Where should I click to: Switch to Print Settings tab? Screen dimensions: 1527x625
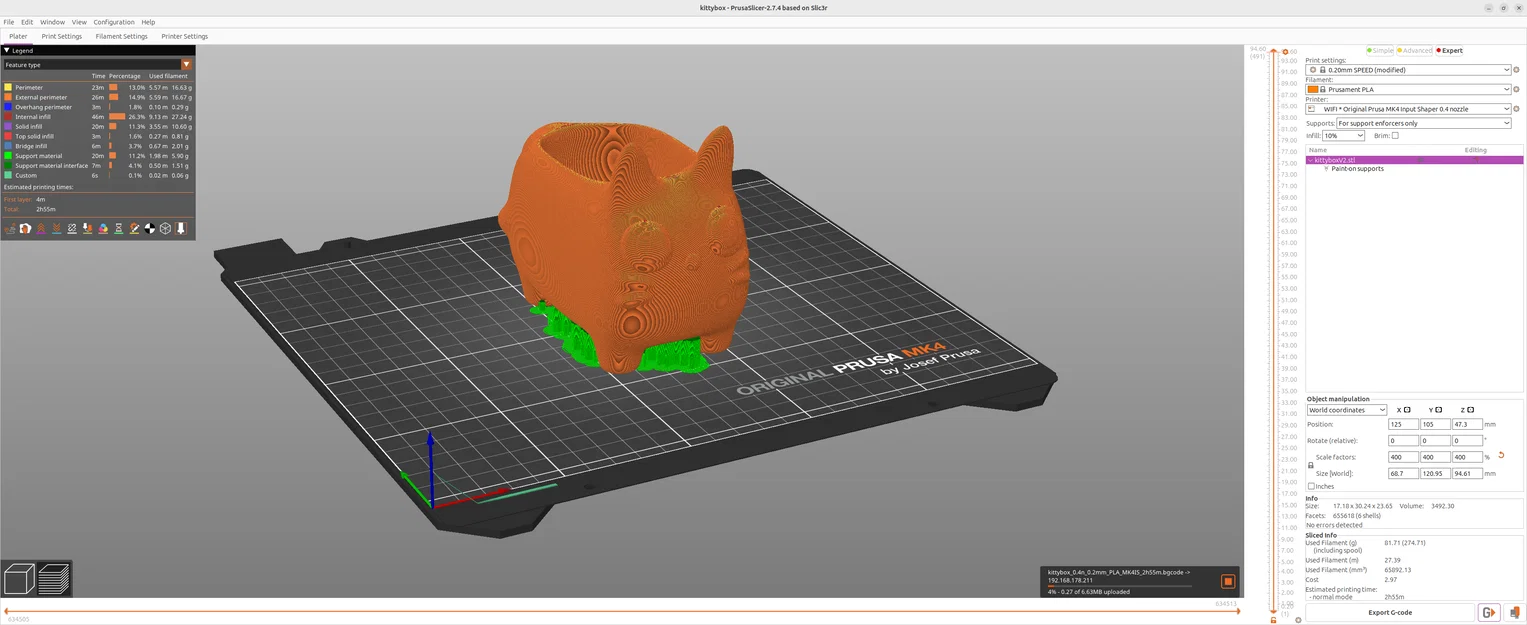click(x=62, y=36)
